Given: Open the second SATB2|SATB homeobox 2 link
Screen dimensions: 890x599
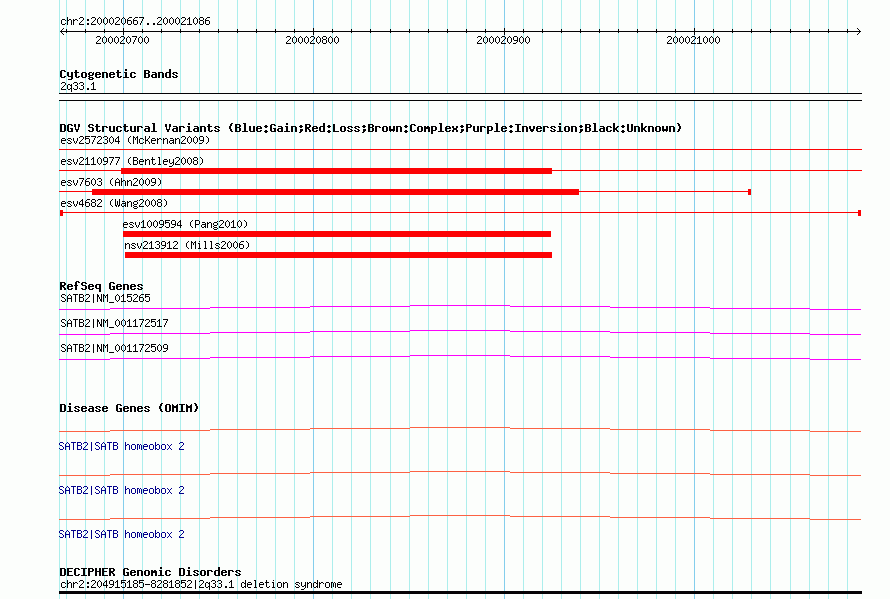Looking at the screenshot, I should pos(121,491).
